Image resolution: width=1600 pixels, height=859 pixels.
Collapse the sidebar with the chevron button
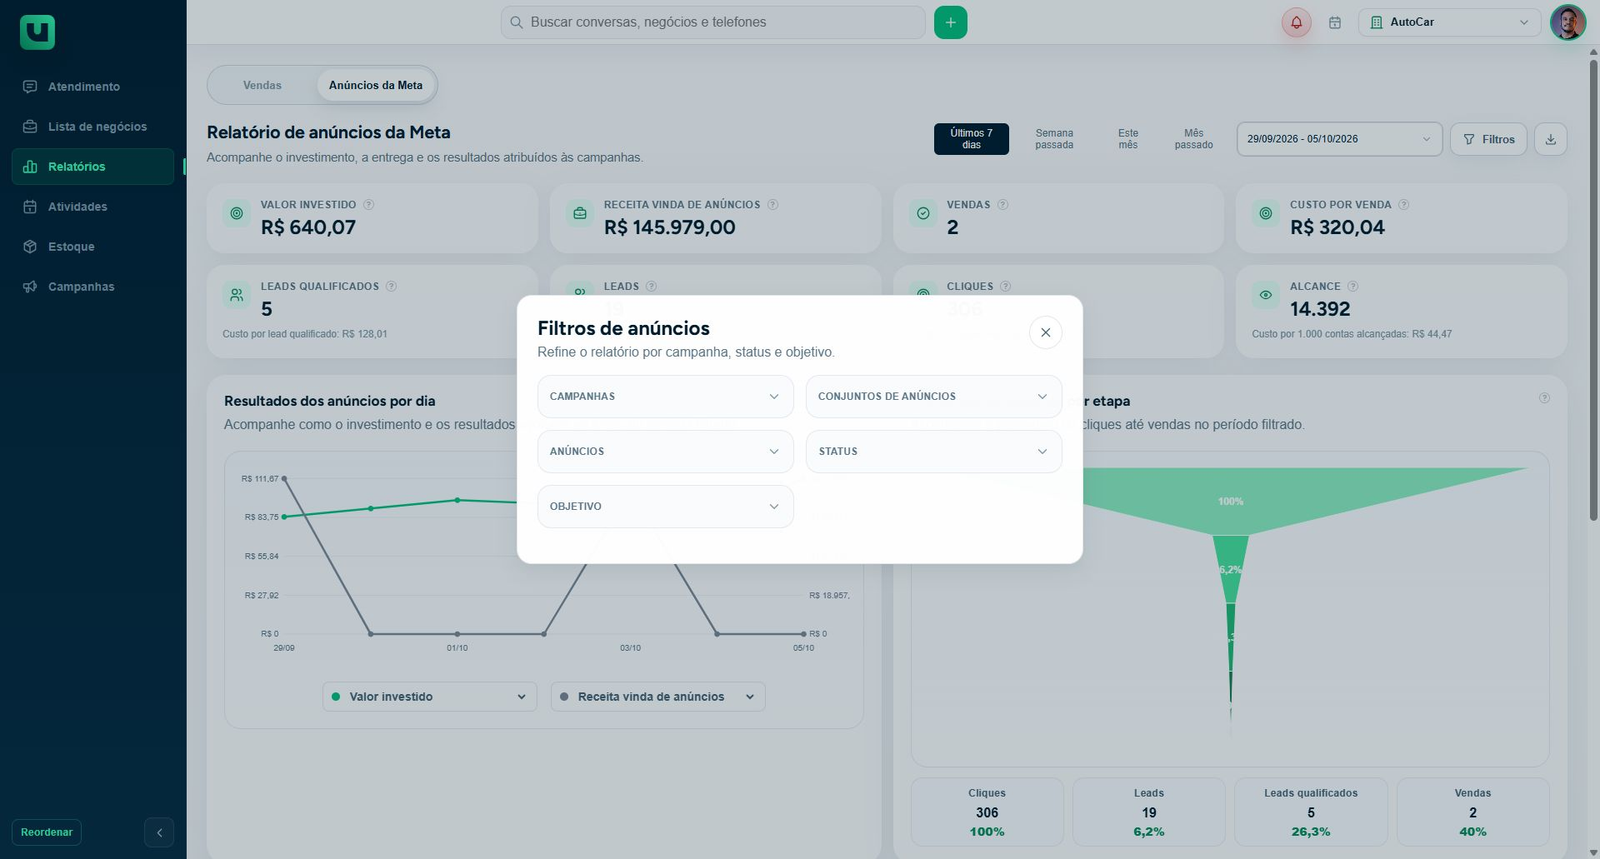pos(159,832)
